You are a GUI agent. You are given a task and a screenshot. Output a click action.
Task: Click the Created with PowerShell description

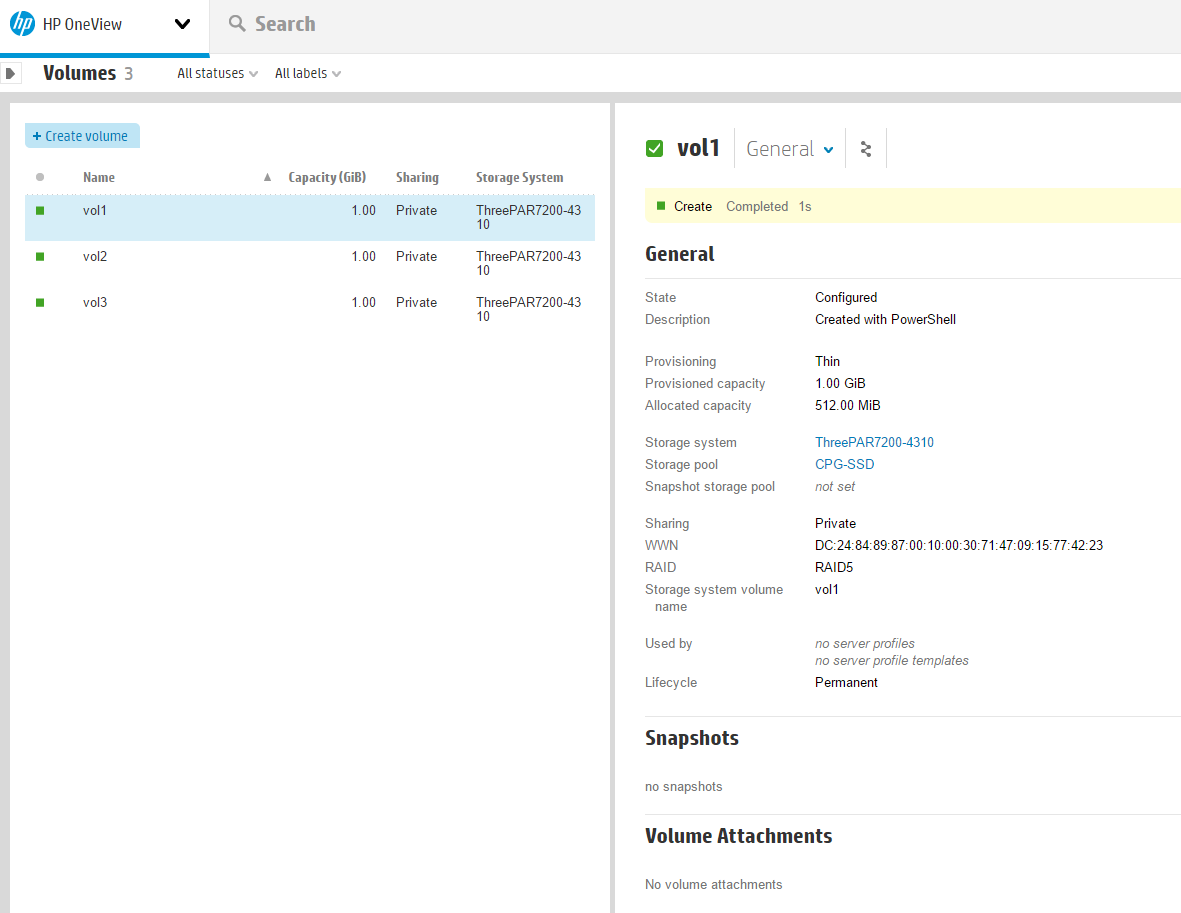885,319
